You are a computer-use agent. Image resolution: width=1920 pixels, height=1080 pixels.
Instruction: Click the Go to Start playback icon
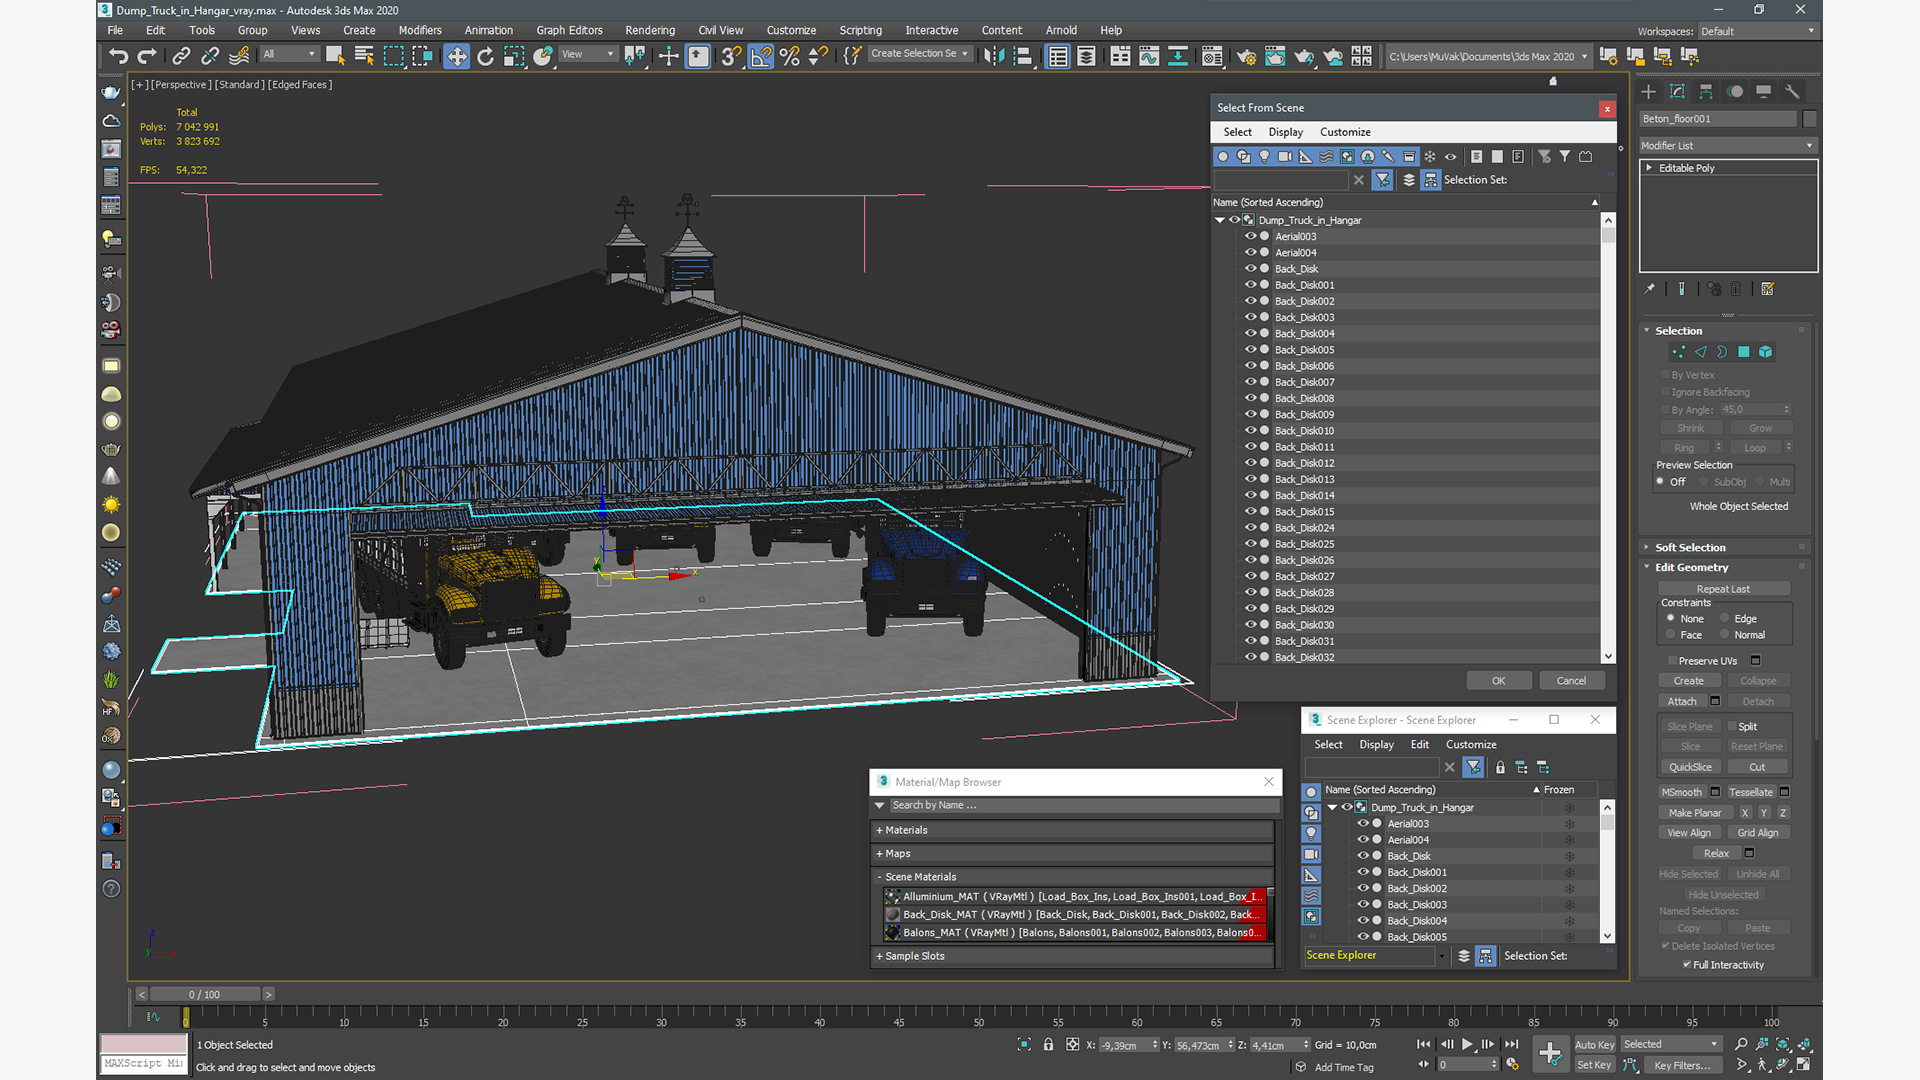click(1423, 1044)
